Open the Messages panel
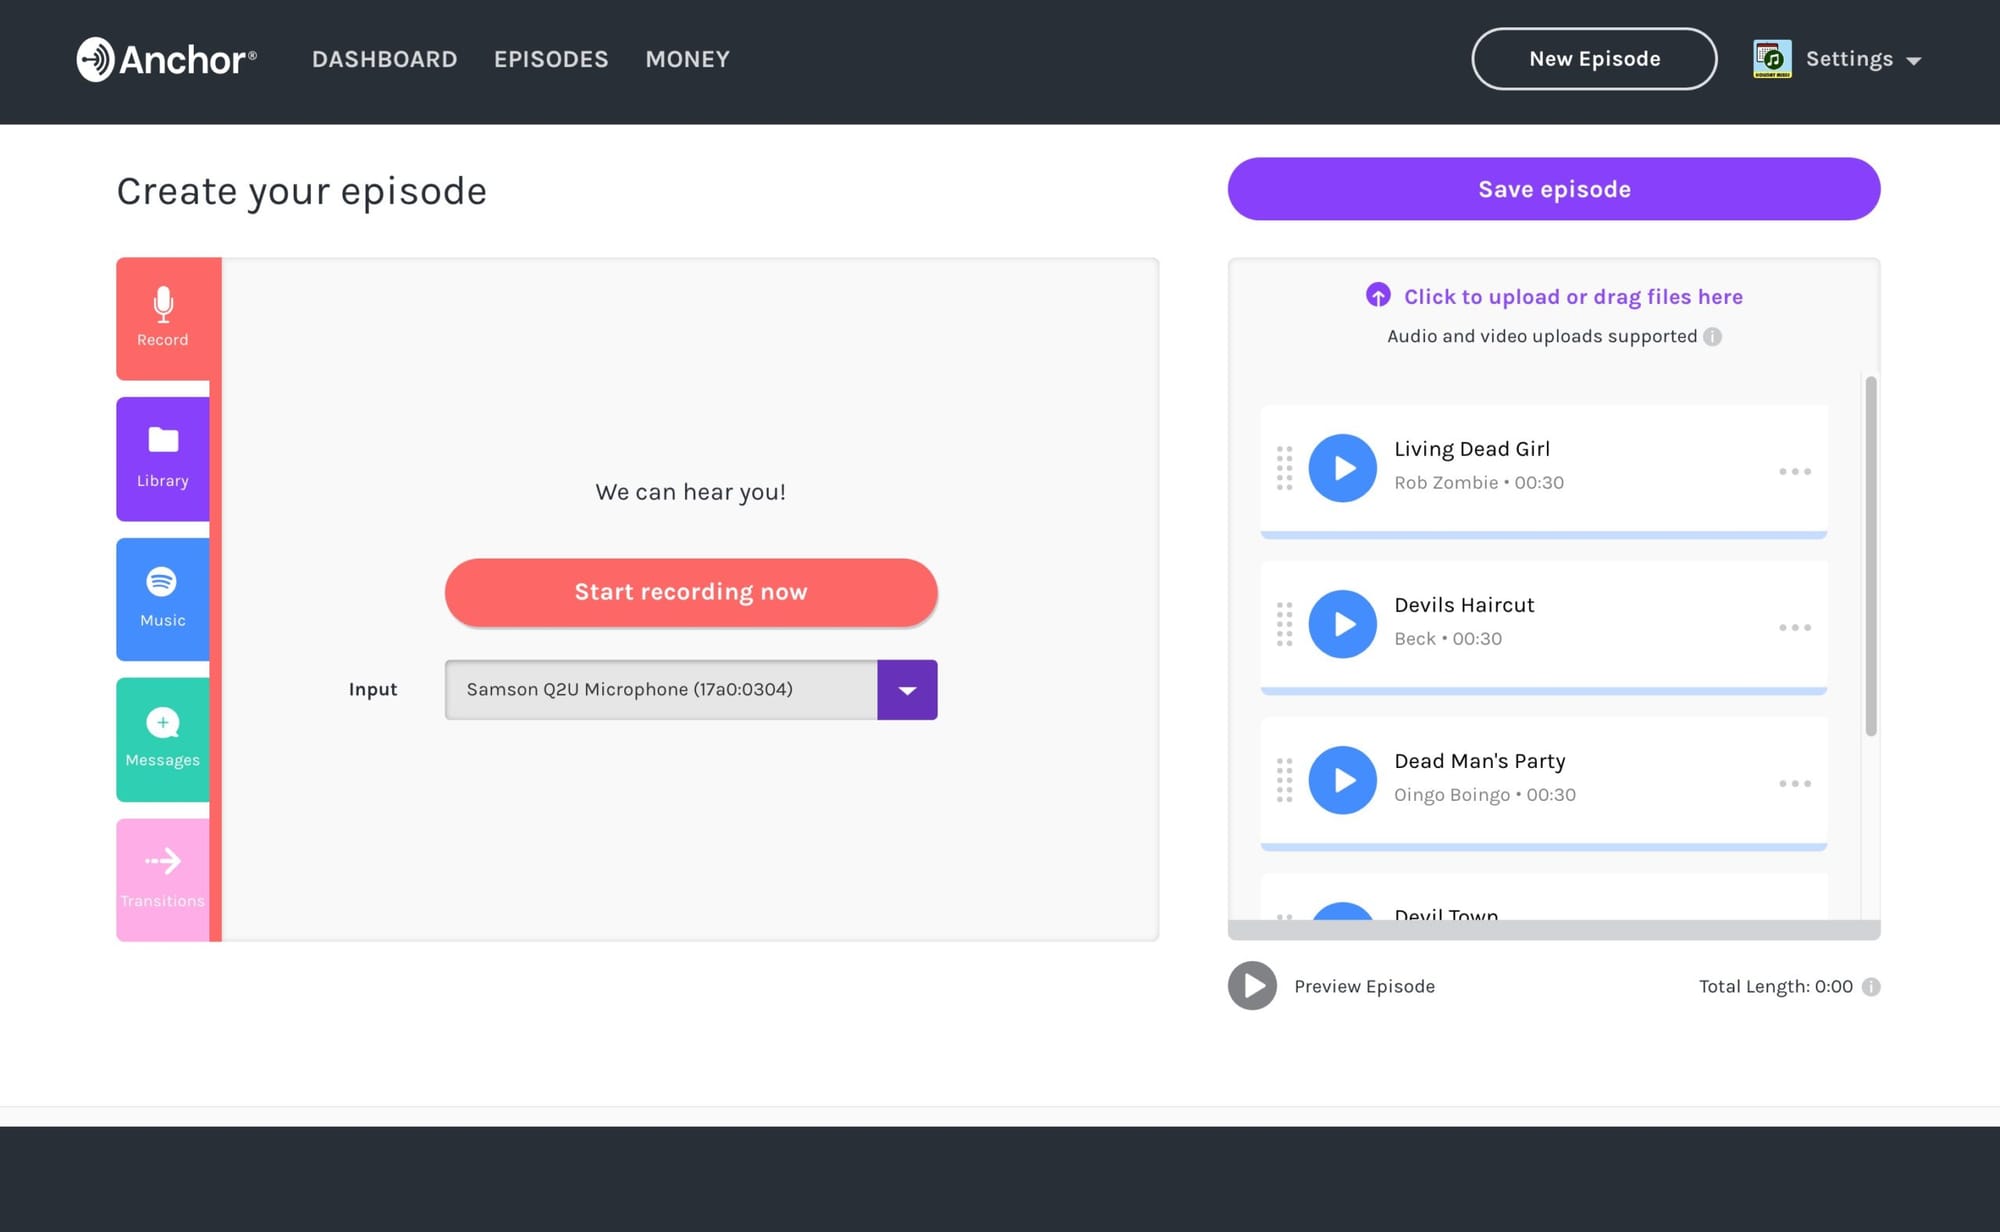 click(163, 739)
